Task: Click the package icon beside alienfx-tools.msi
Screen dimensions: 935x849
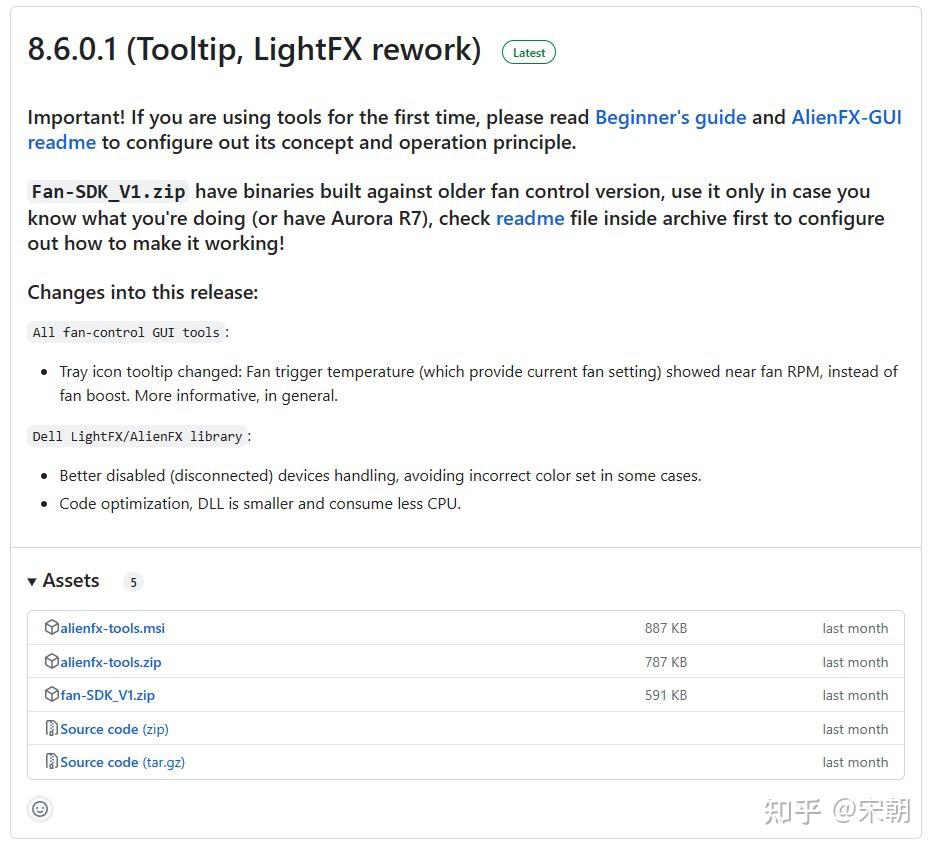Action: [x=52, y=628]
